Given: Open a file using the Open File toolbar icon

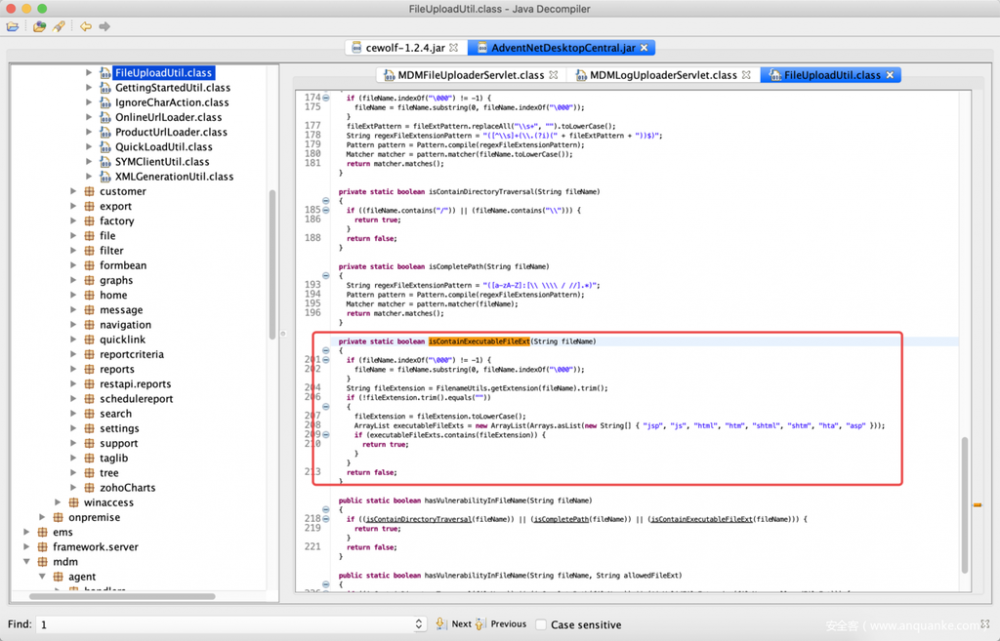Looking at the screenshot, I should point(12,27).
